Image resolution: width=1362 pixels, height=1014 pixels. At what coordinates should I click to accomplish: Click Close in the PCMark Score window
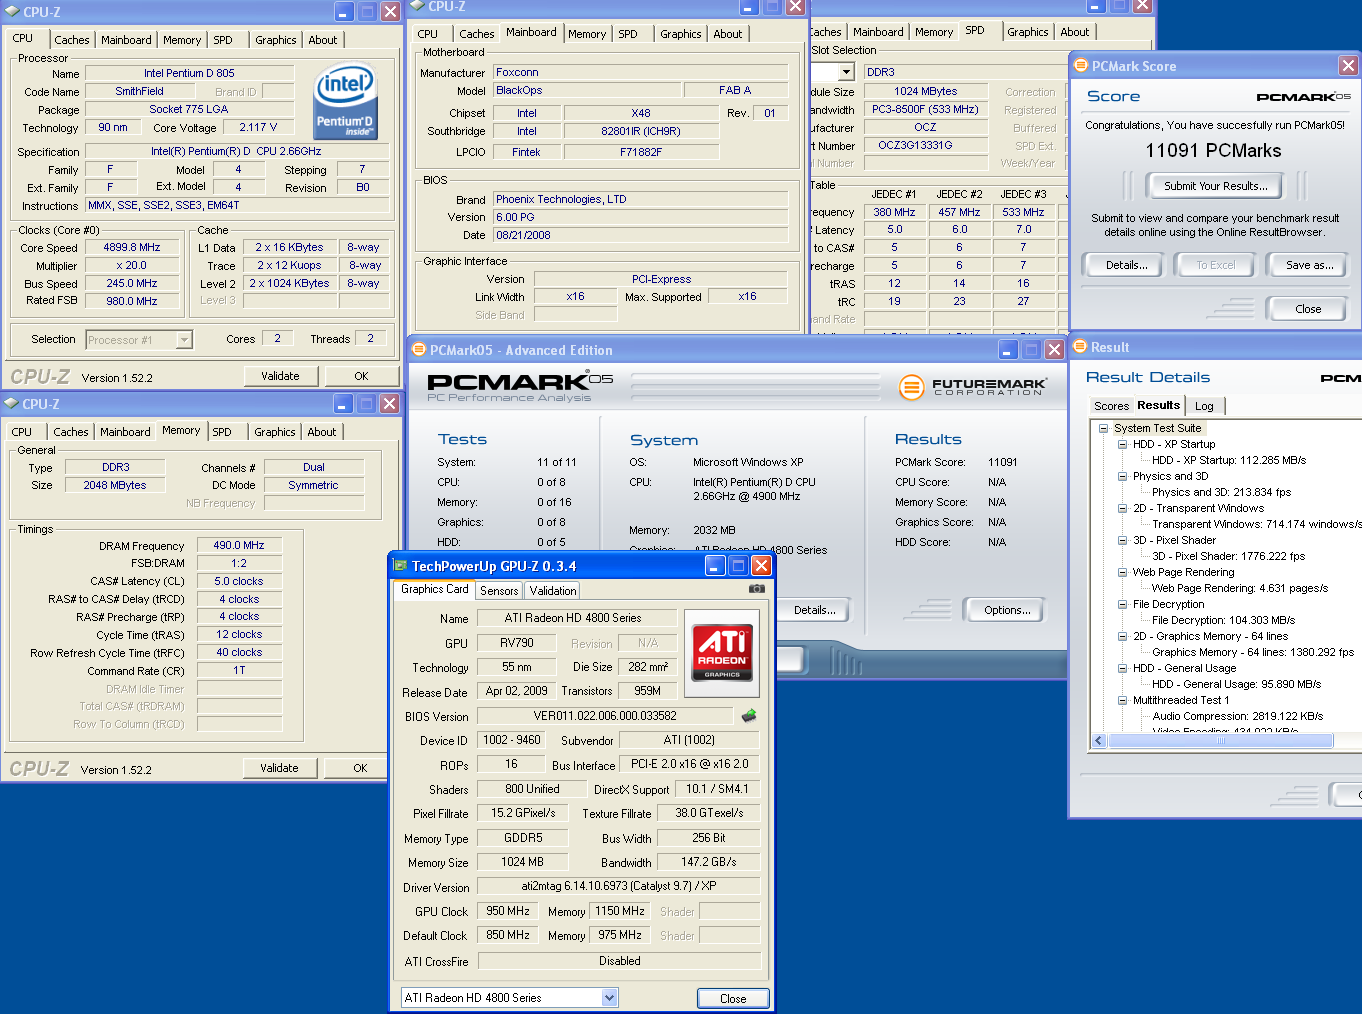tap(1308, 309)
